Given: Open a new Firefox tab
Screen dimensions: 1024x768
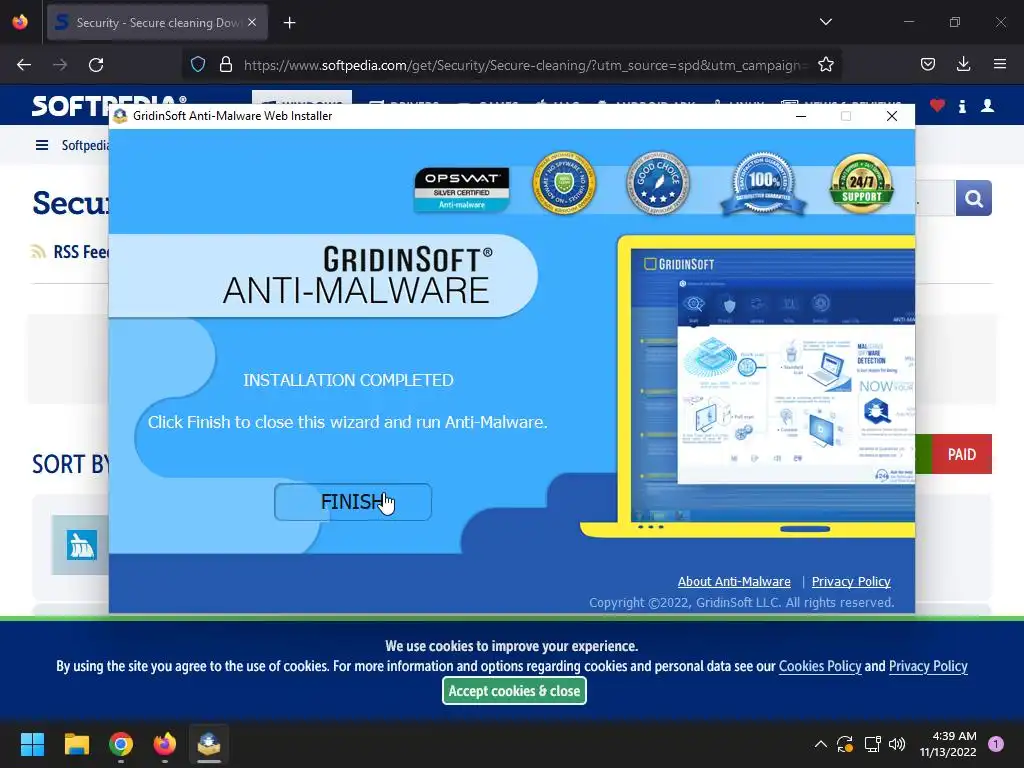Looking at the screenshot, I should point(289,23).
